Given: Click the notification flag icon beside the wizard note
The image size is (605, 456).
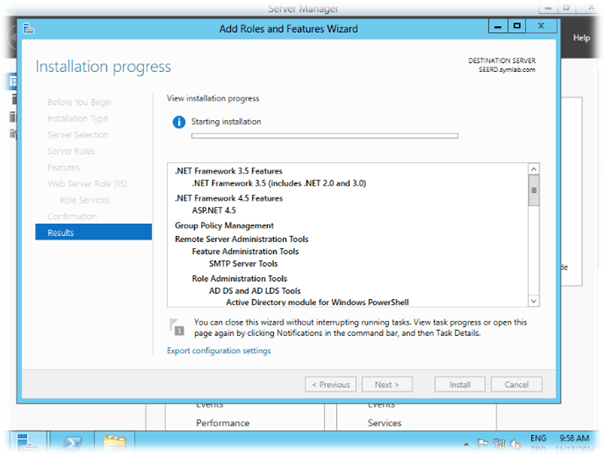Looking at the screenshot, I should pos(178,327).
